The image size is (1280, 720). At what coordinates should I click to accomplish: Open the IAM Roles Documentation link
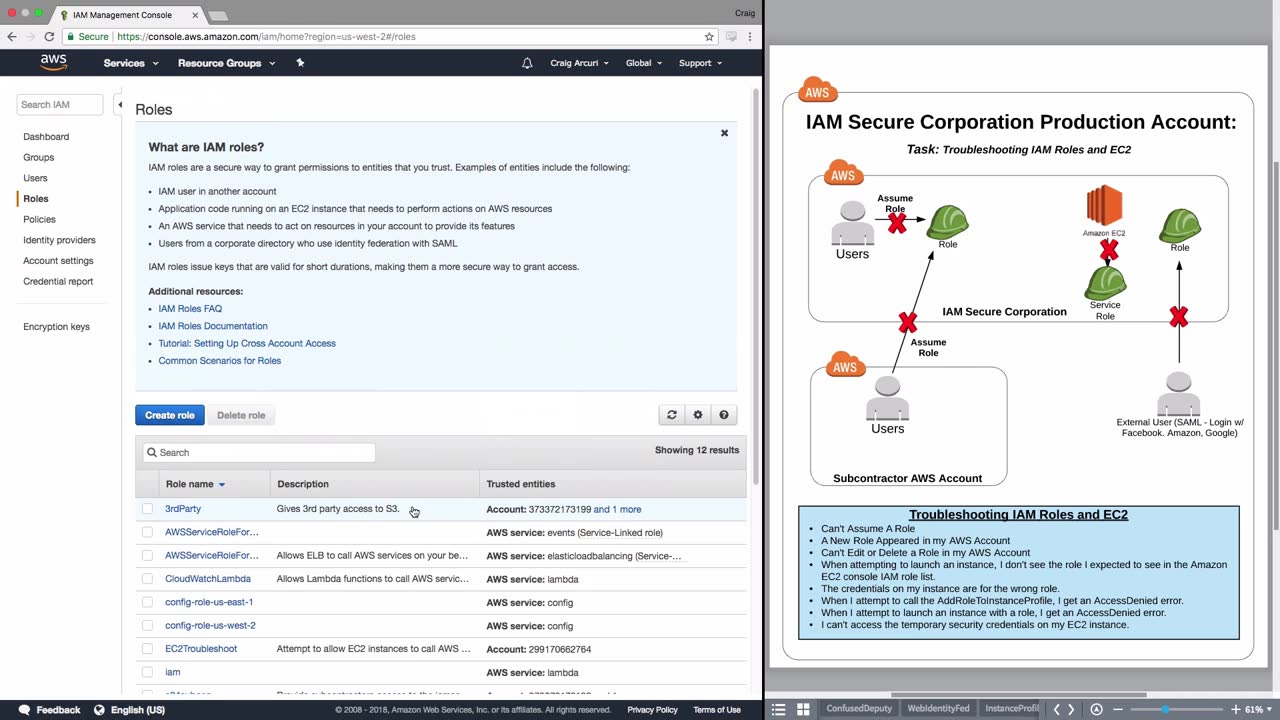[213, 326]
